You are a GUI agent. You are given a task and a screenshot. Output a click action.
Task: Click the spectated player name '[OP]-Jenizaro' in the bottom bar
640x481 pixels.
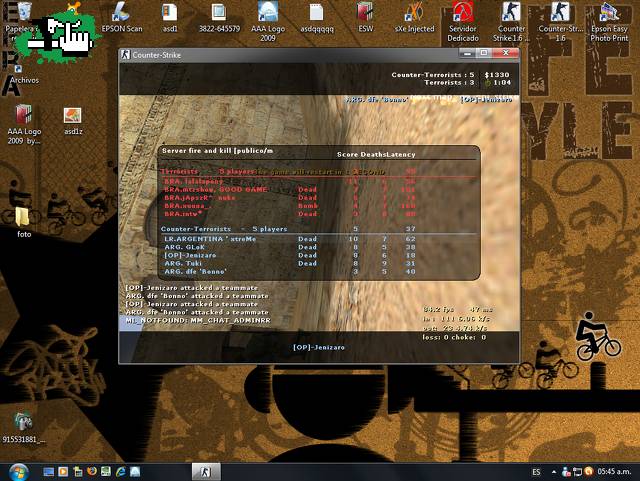[x=319, y=347]
